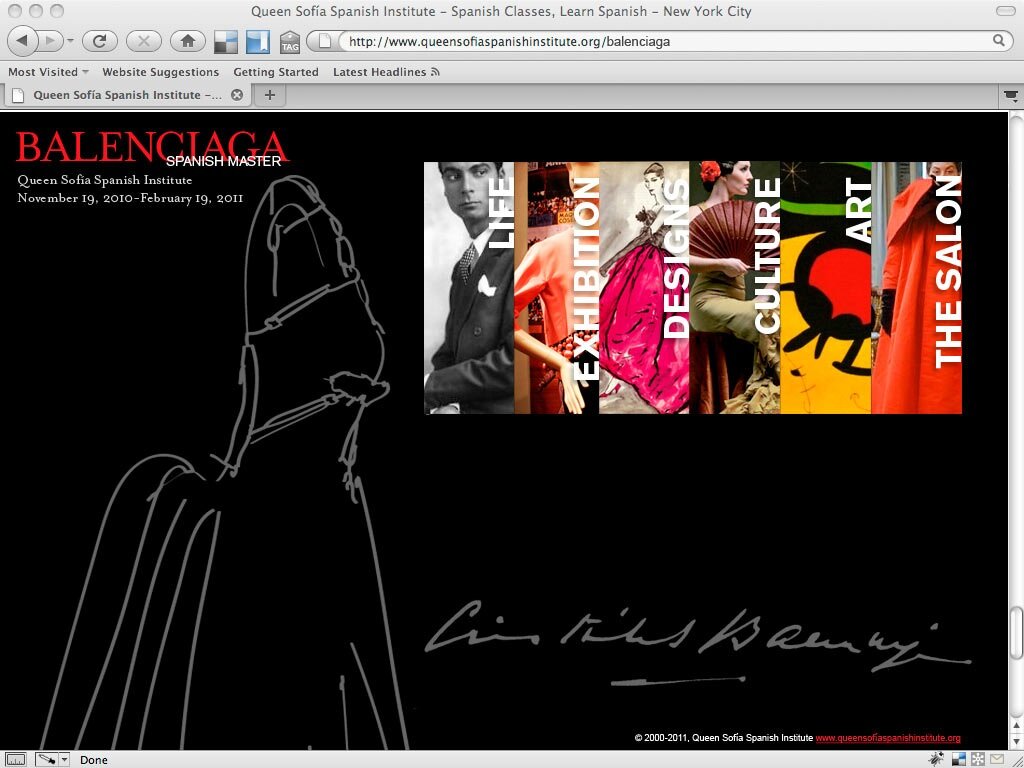Click the checkered square toolbar icon
The image size is (1024, 768).
(x=226, y=42)
